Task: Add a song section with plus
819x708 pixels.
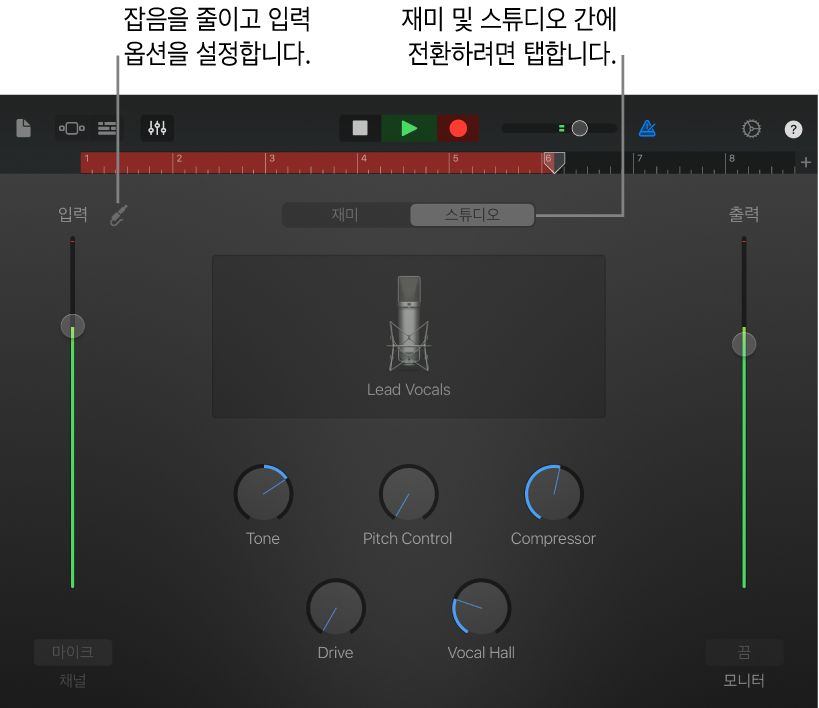Action: click(x=805, y=163)
